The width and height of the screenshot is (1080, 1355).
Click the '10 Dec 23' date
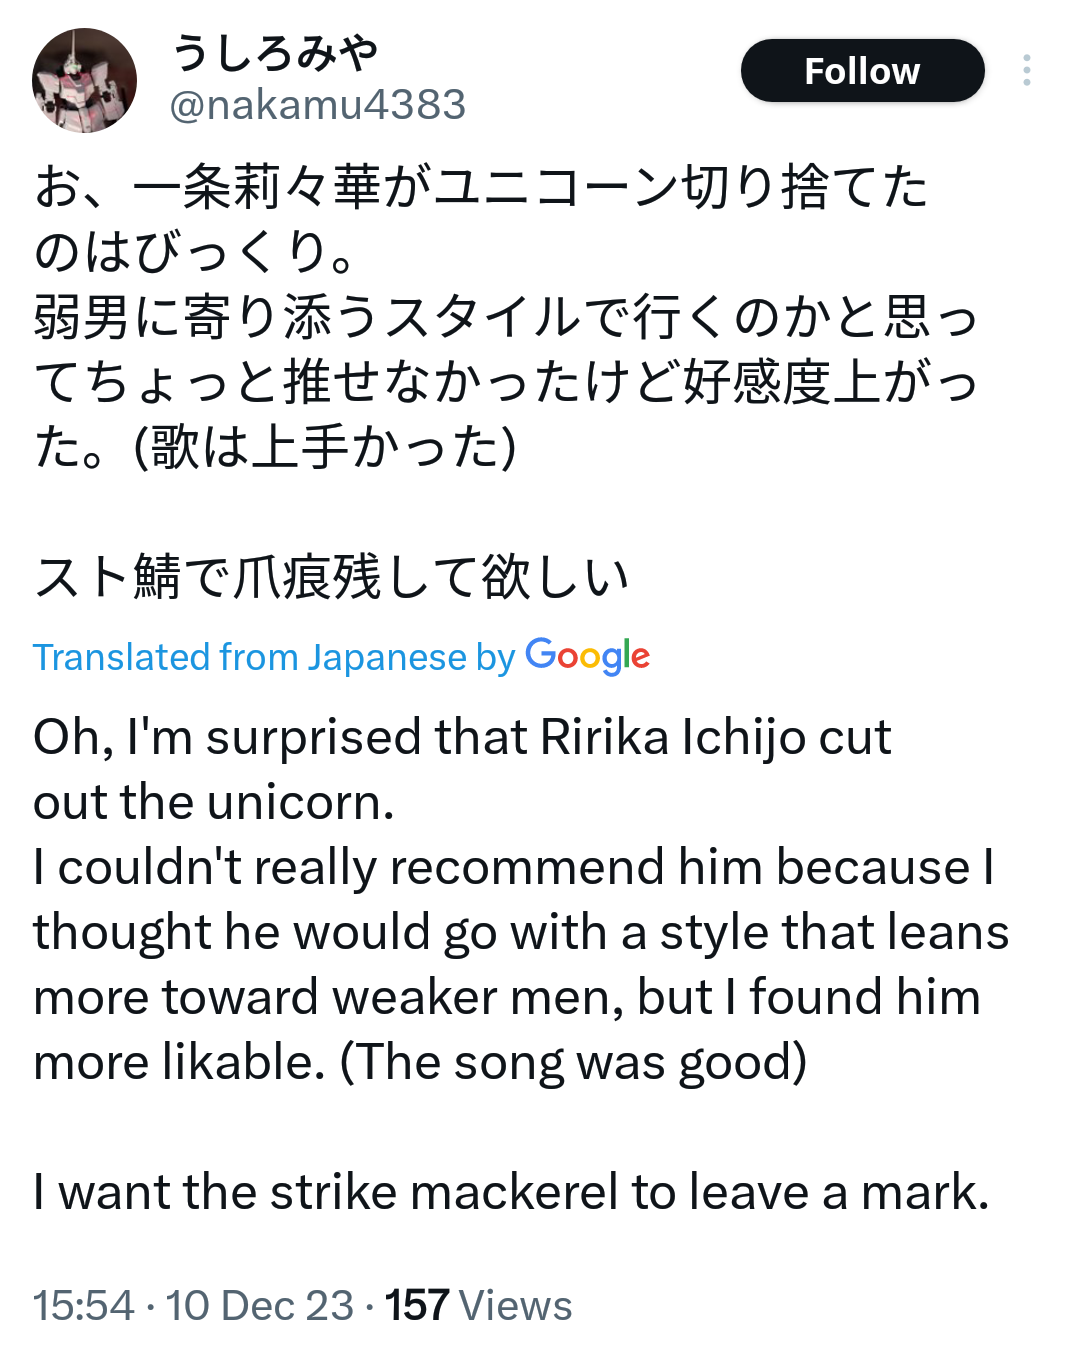(260, 1305)
